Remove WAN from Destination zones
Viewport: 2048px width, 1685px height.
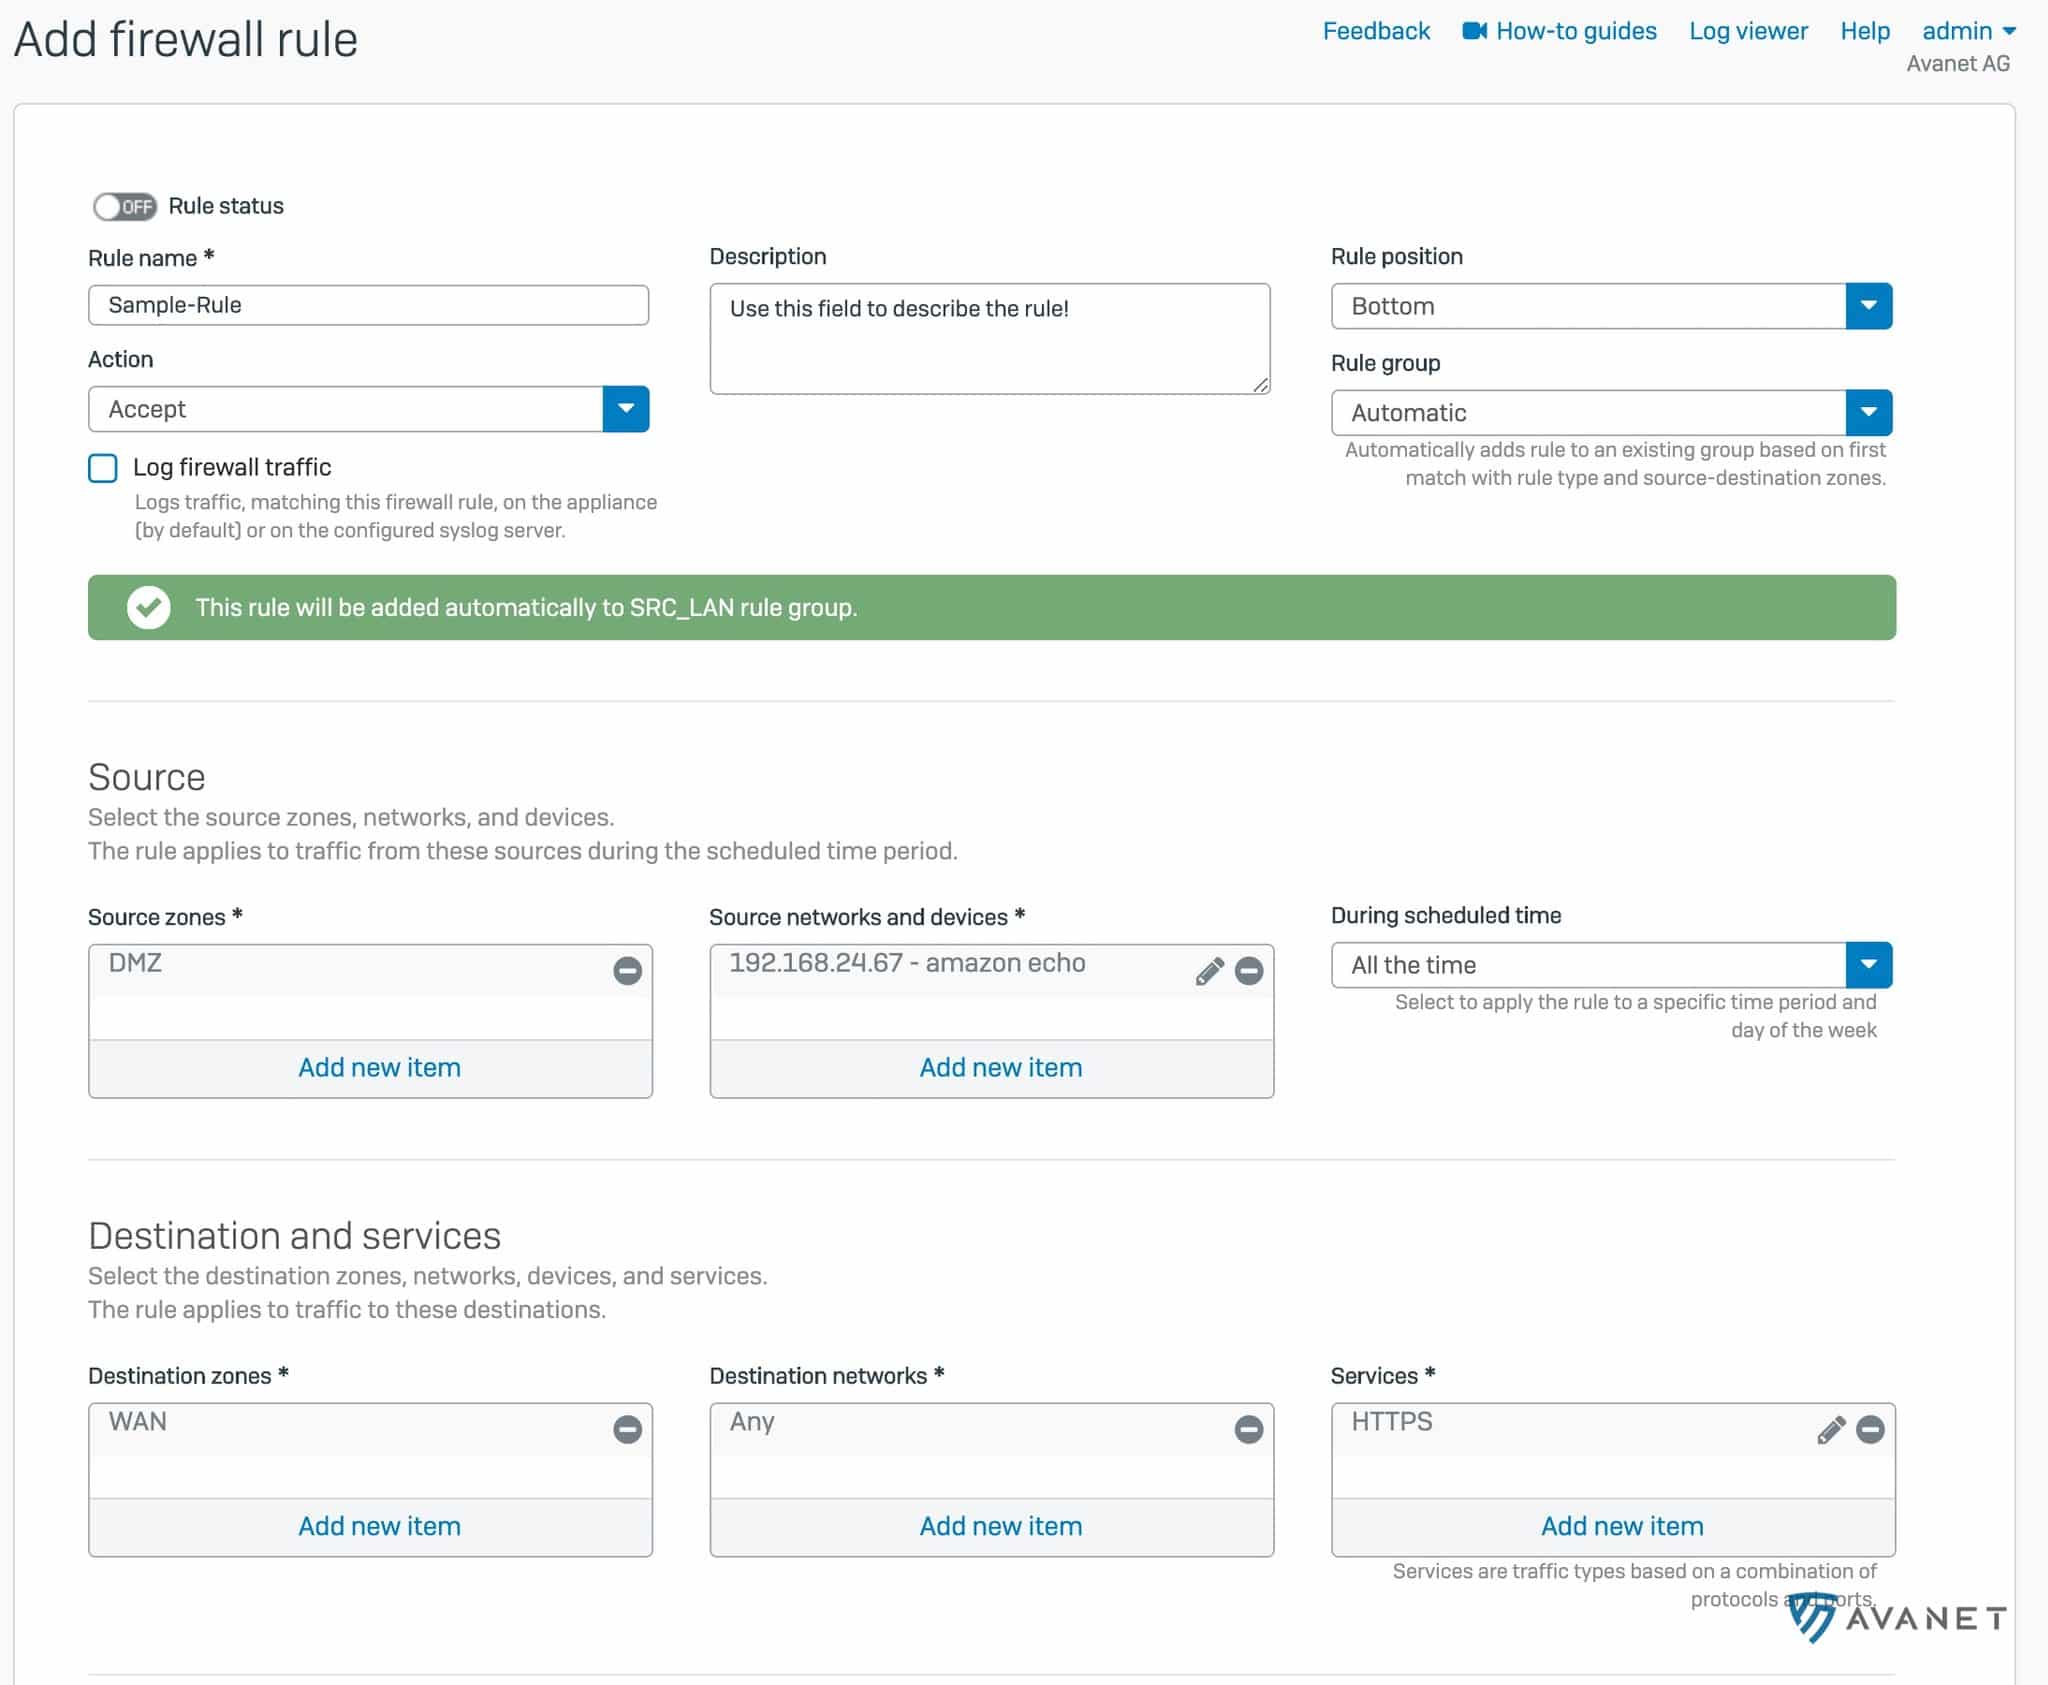(x=627, y=1429)
